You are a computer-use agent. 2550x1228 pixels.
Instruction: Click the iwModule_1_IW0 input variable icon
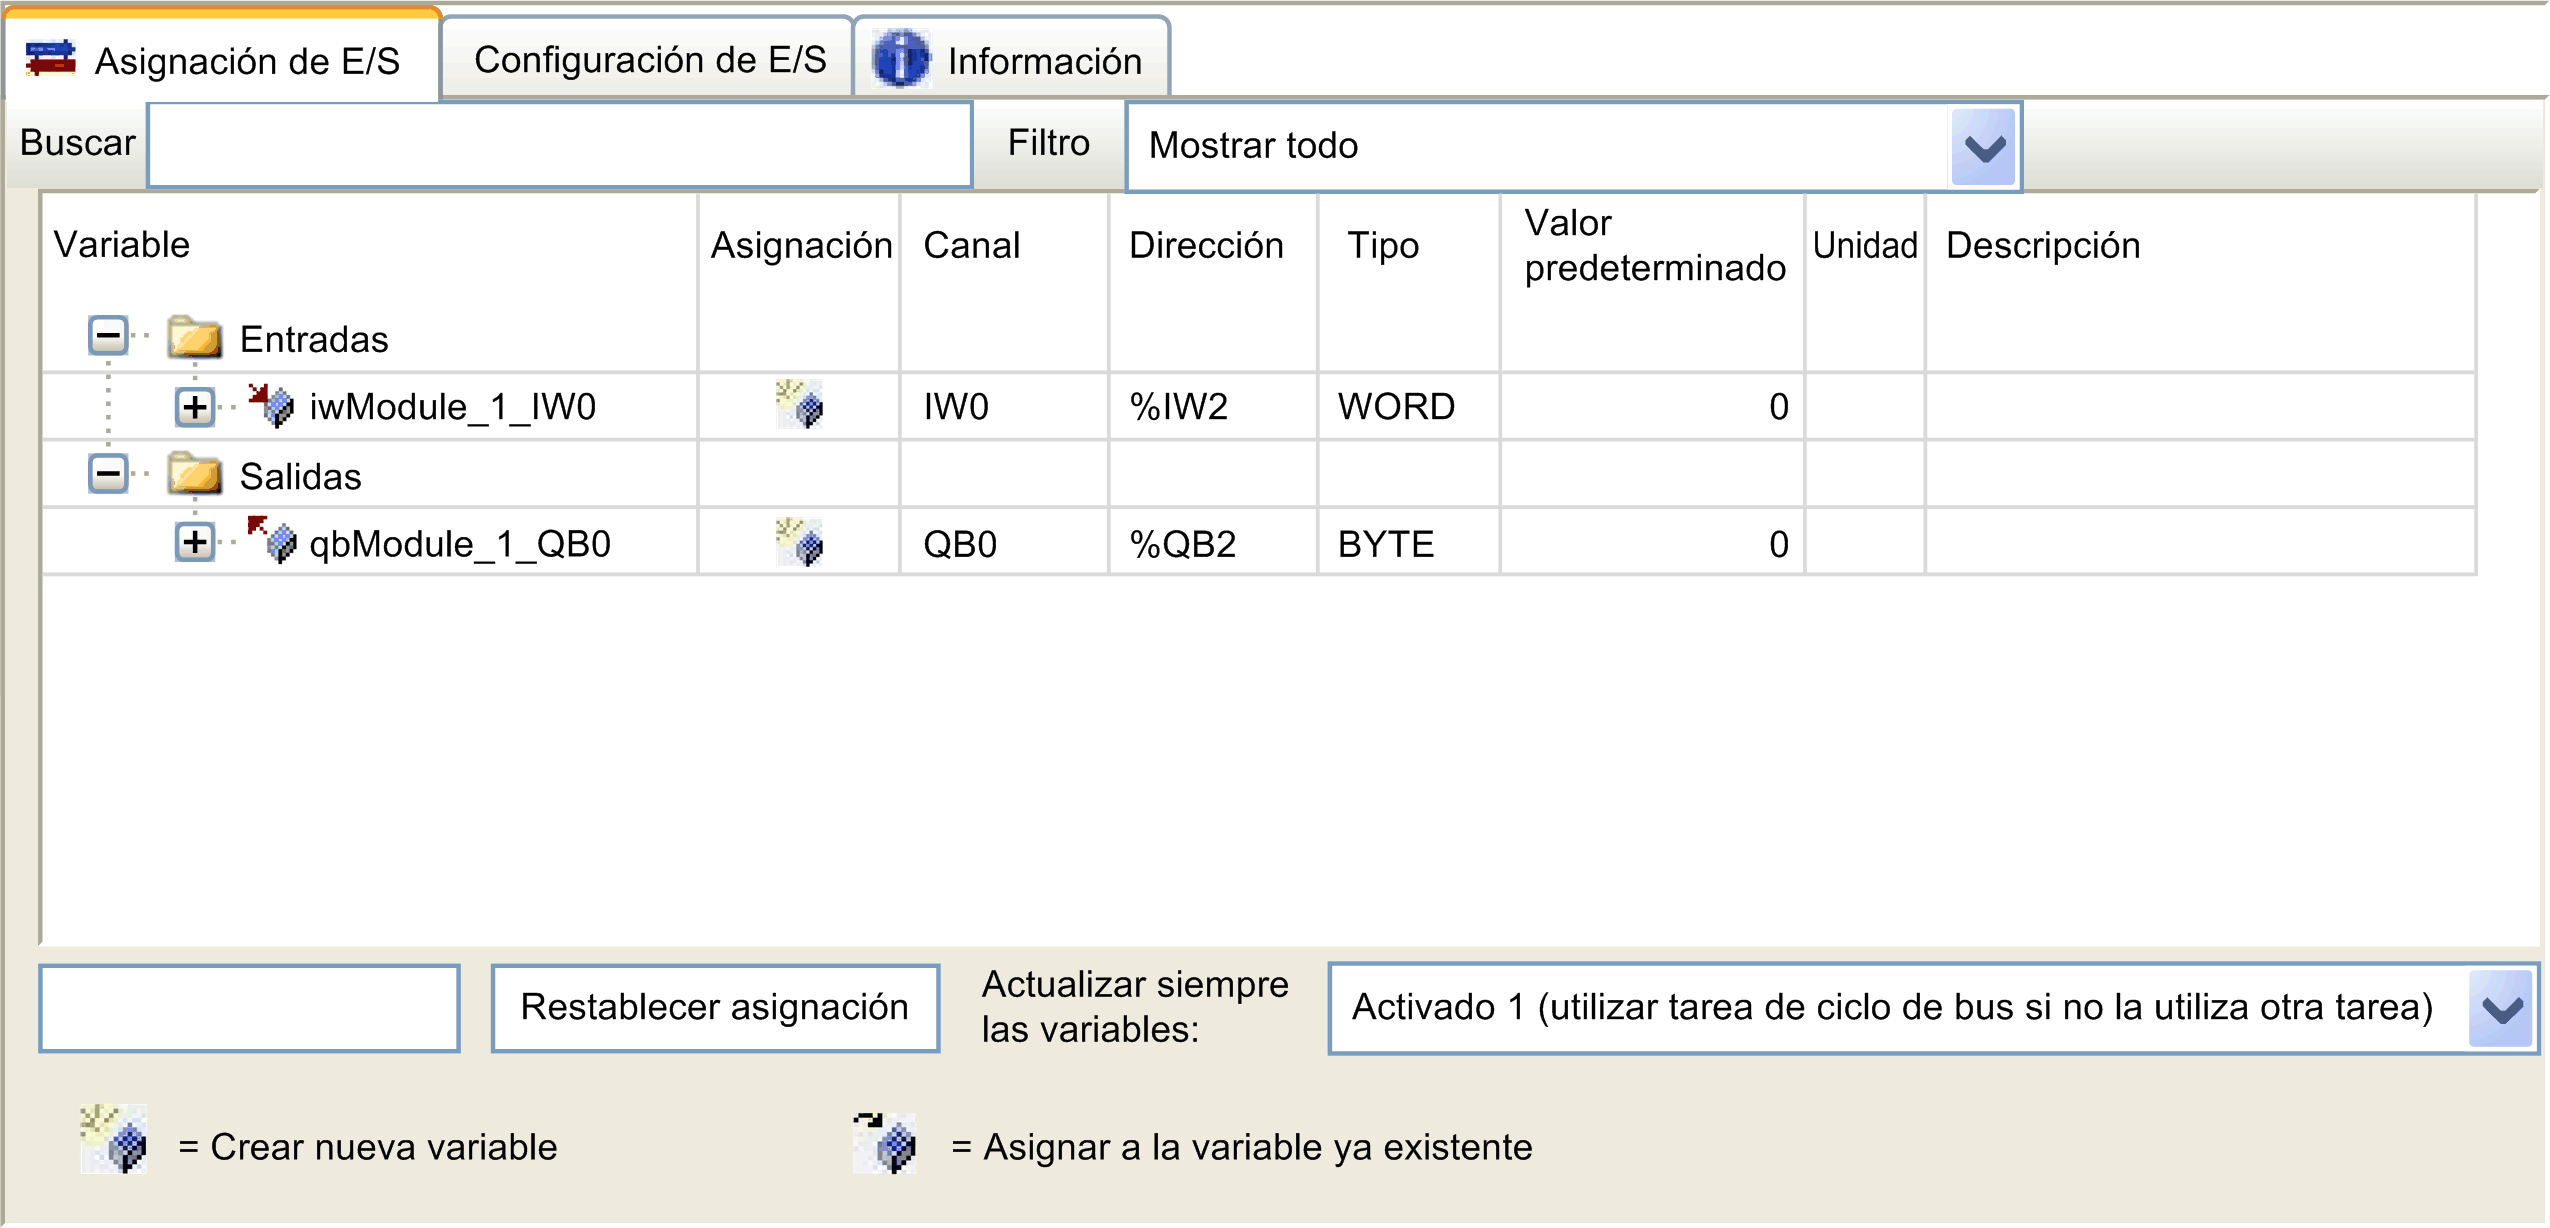tap(272, 405)
